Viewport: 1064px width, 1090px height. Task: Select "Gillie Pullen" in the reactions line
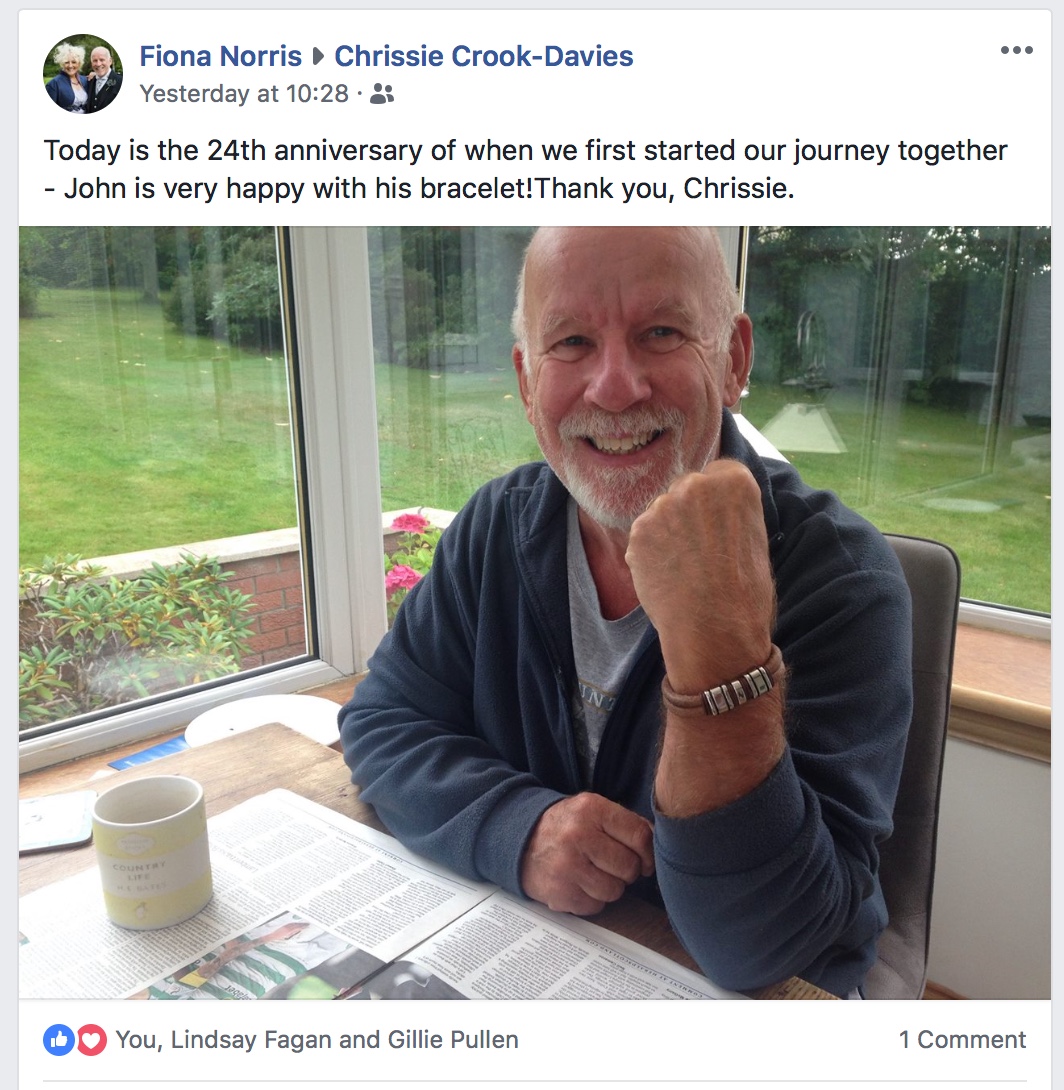(453, 1039)
